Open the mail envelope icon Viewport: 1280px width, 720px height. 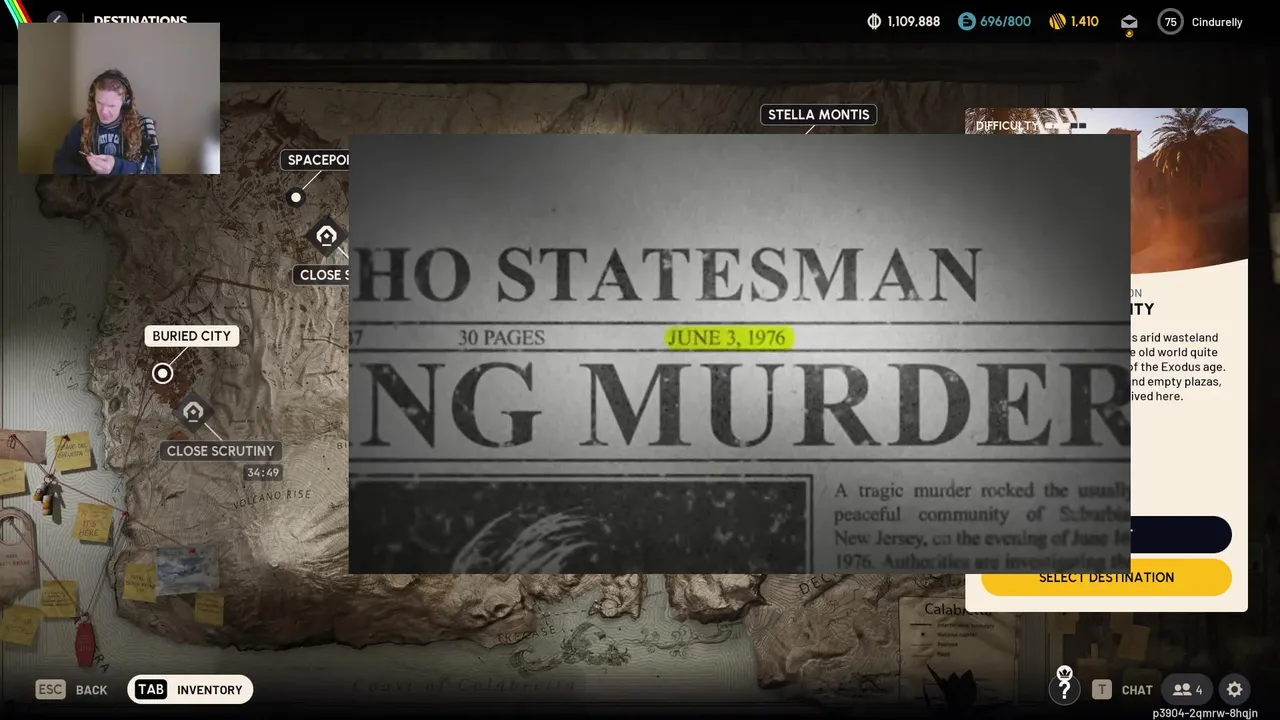1129,22
